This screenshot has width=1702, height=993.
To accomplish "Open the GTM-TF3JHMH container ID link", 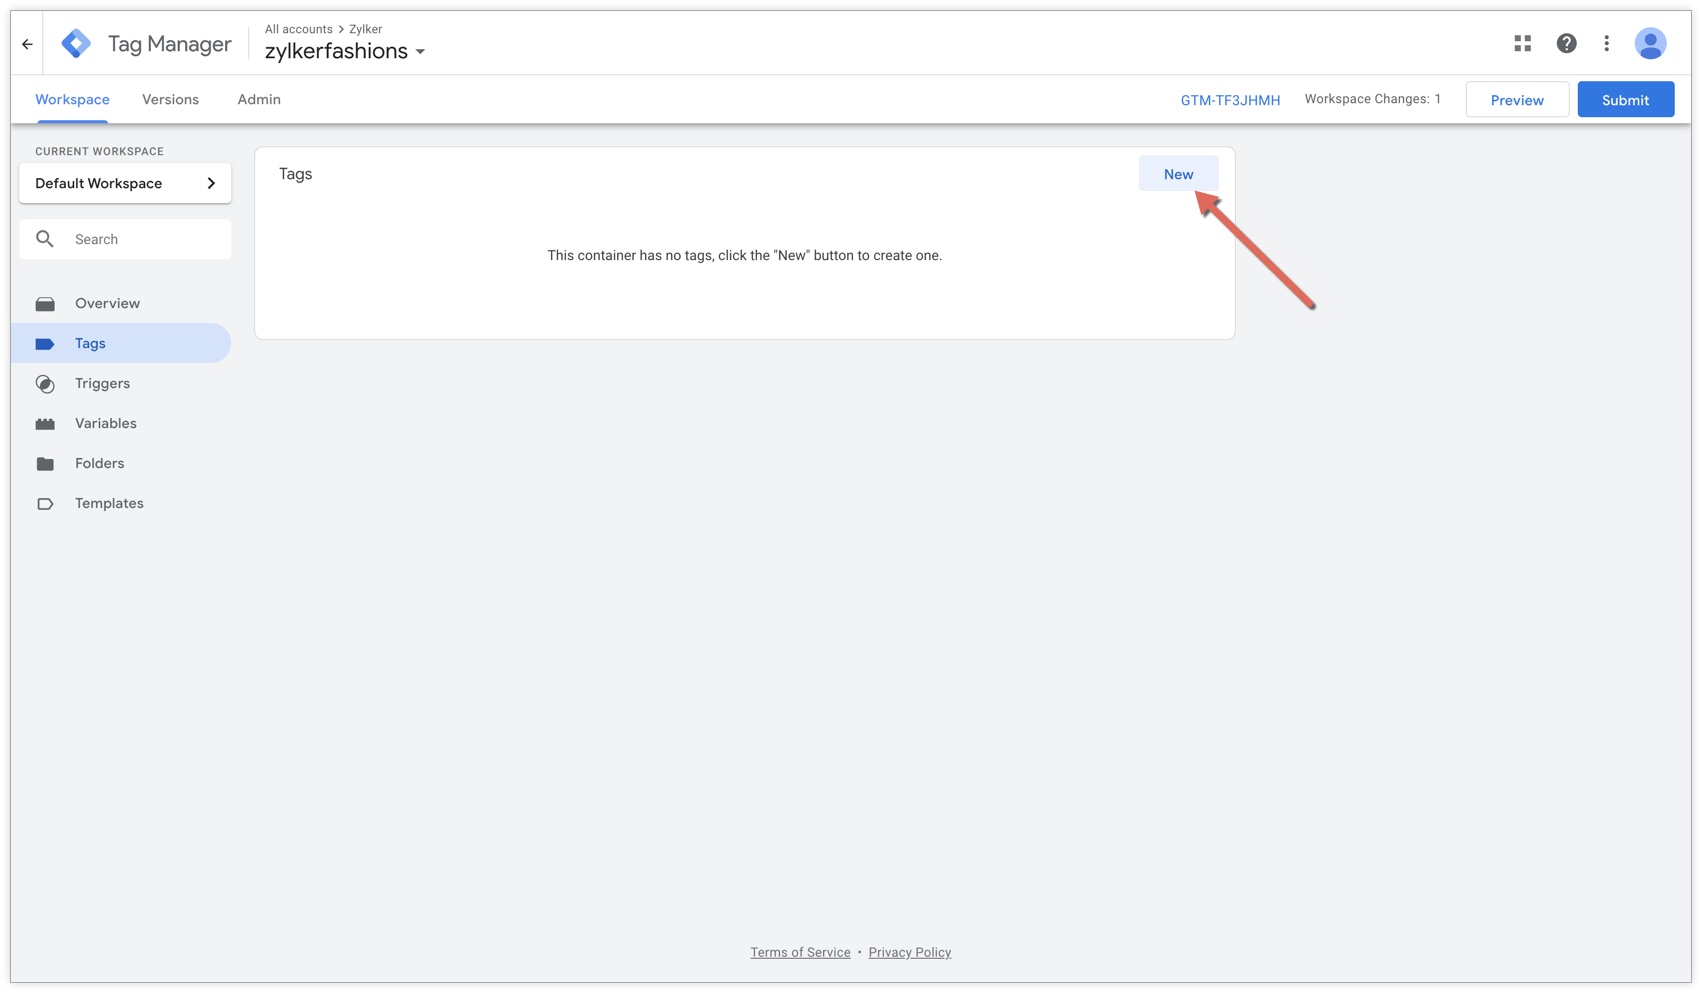I will point(1230,100).
